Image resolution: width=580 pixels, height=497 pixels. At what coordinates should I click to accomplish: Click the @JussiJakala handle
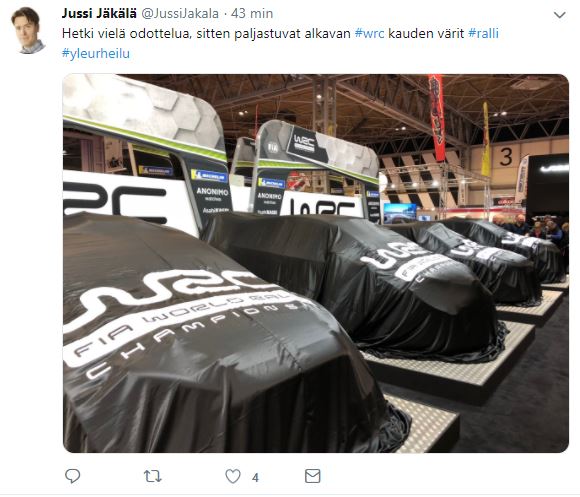click(180, 14)
